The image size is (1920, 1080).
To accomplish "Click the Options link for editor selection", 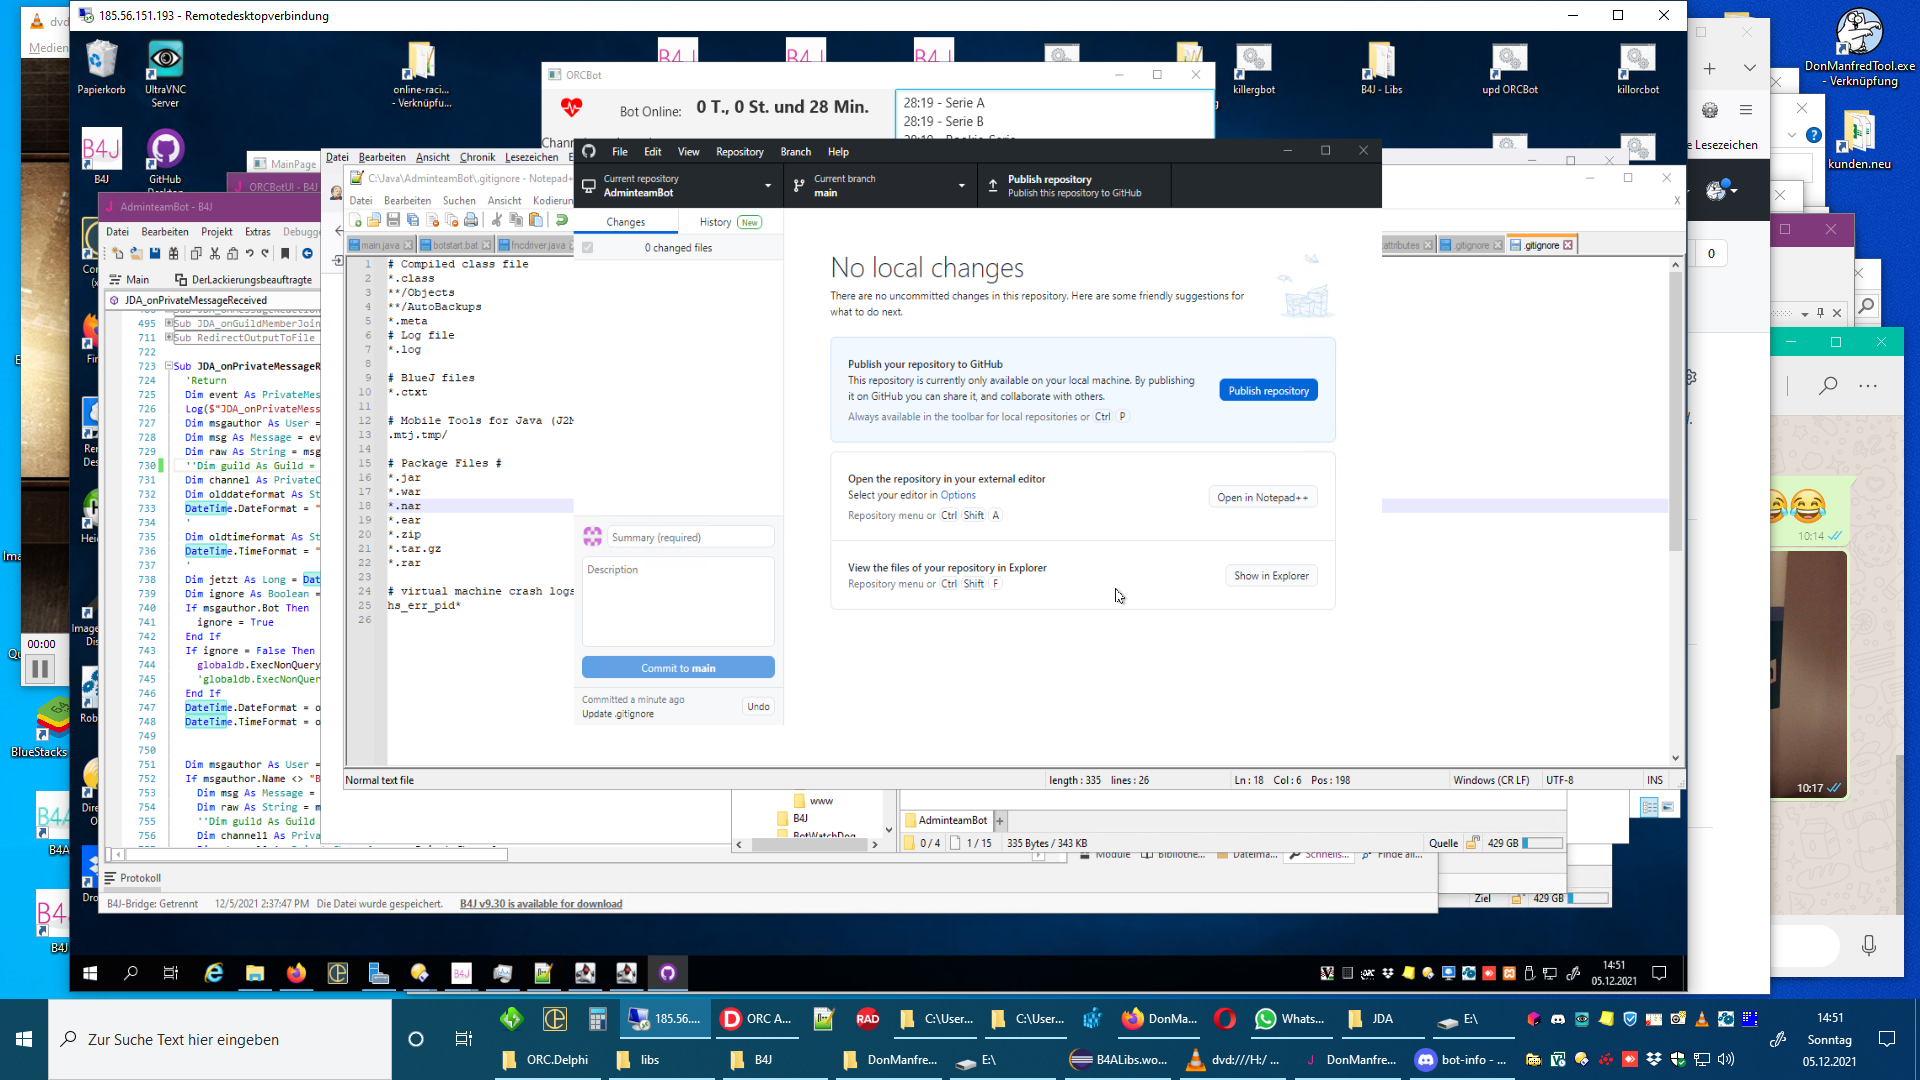I will coord(957,496).
